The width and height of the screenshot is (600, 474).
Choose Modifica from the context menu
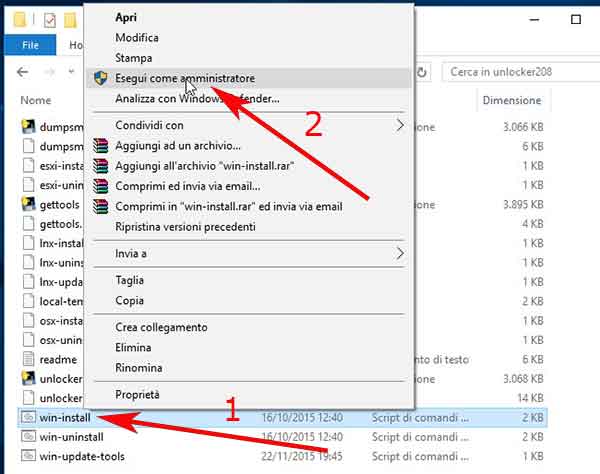coord(137,37)
